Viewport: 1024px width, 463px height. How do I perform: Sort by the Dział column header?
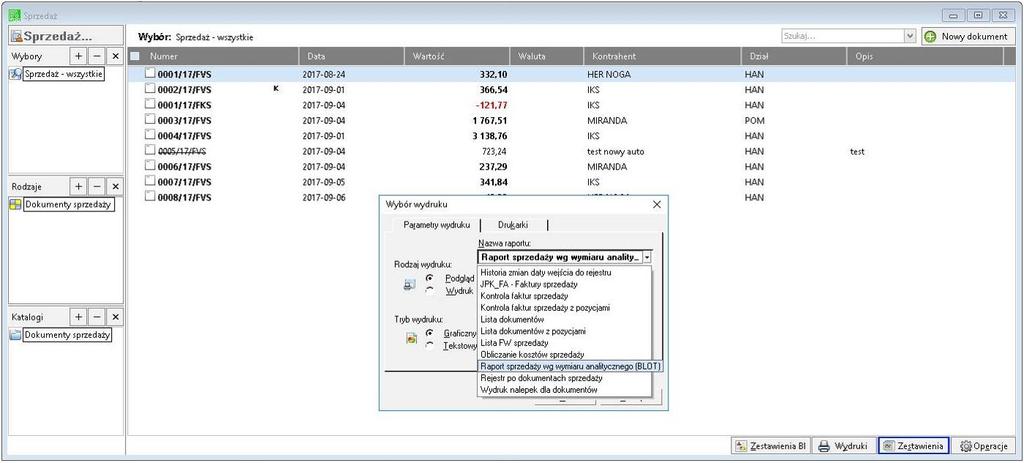tap(794, 56)
